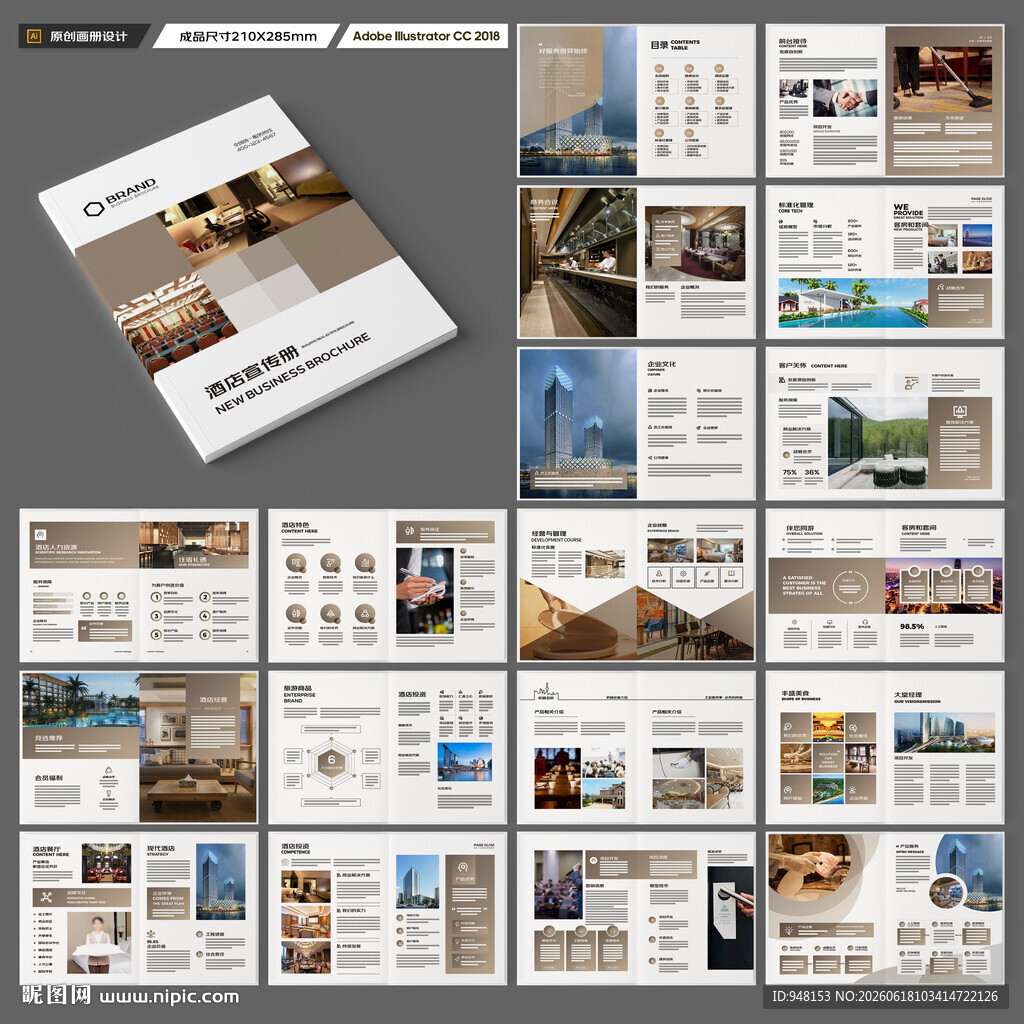The width and height of the screenshot is (1024, 1024).
Task: Select the '成品尺寸210X285mm' label
Action: pos(248,37)
